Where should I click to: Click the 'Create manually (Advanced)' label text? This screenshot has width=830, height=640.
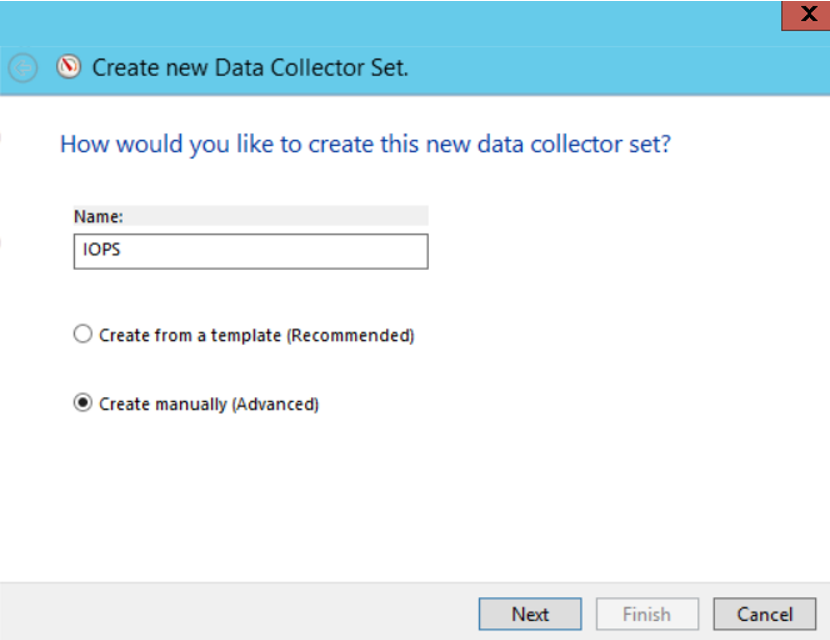coord(209,404)
